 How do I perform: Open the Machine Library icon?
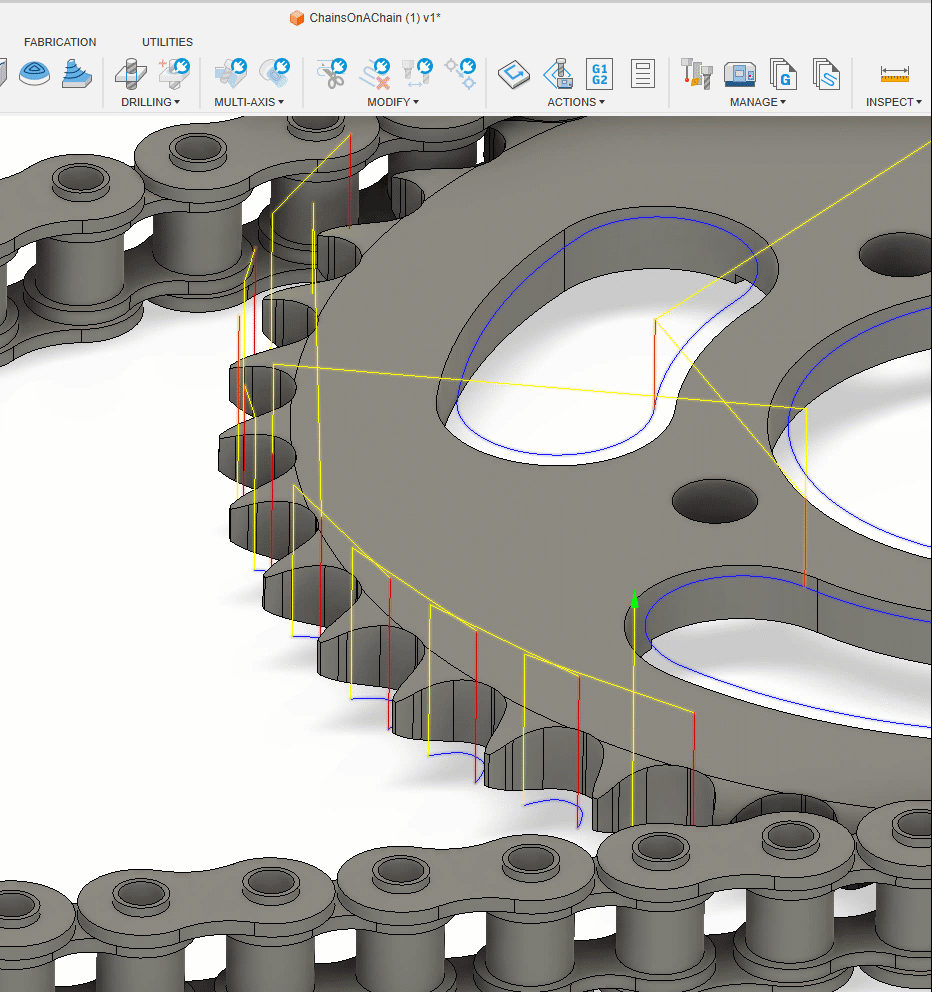click(x=740, y=73)
